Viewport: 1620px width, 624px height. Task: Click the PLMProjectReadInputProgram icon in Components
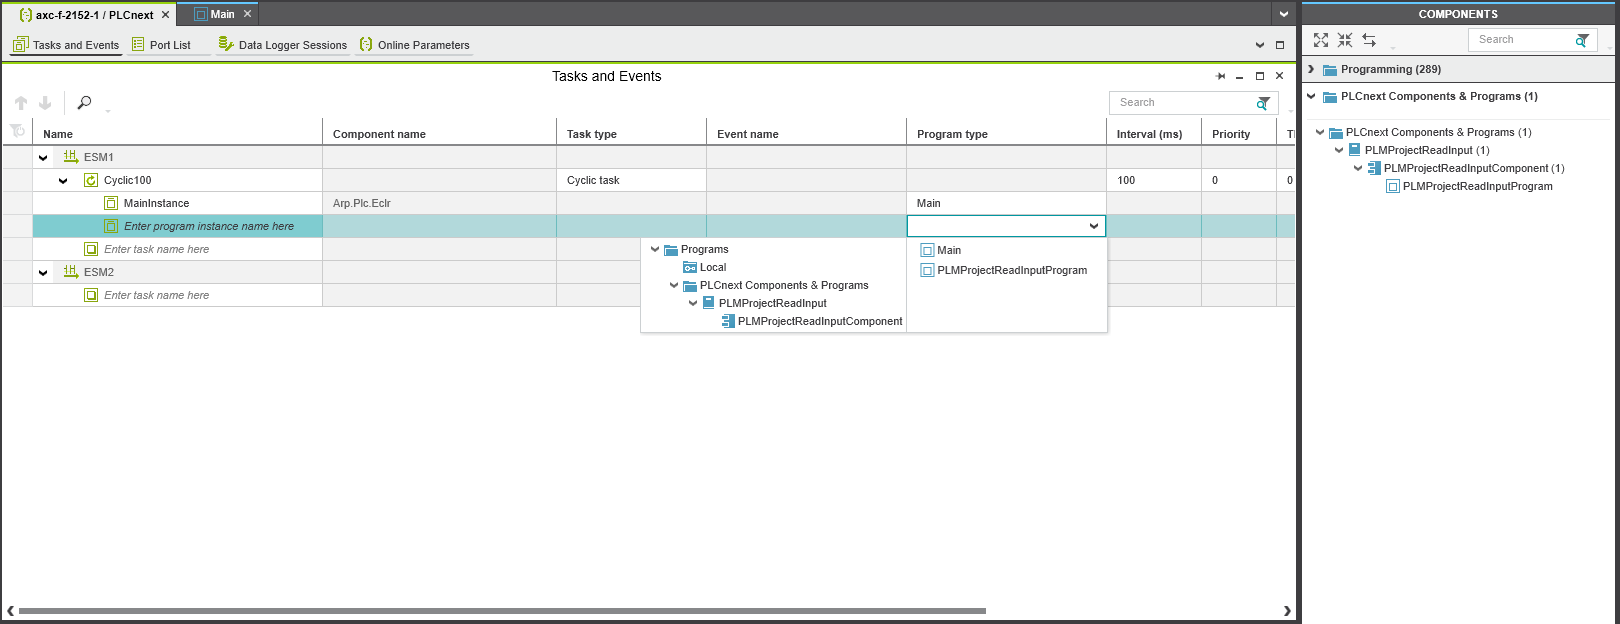tap(1393, 186)
